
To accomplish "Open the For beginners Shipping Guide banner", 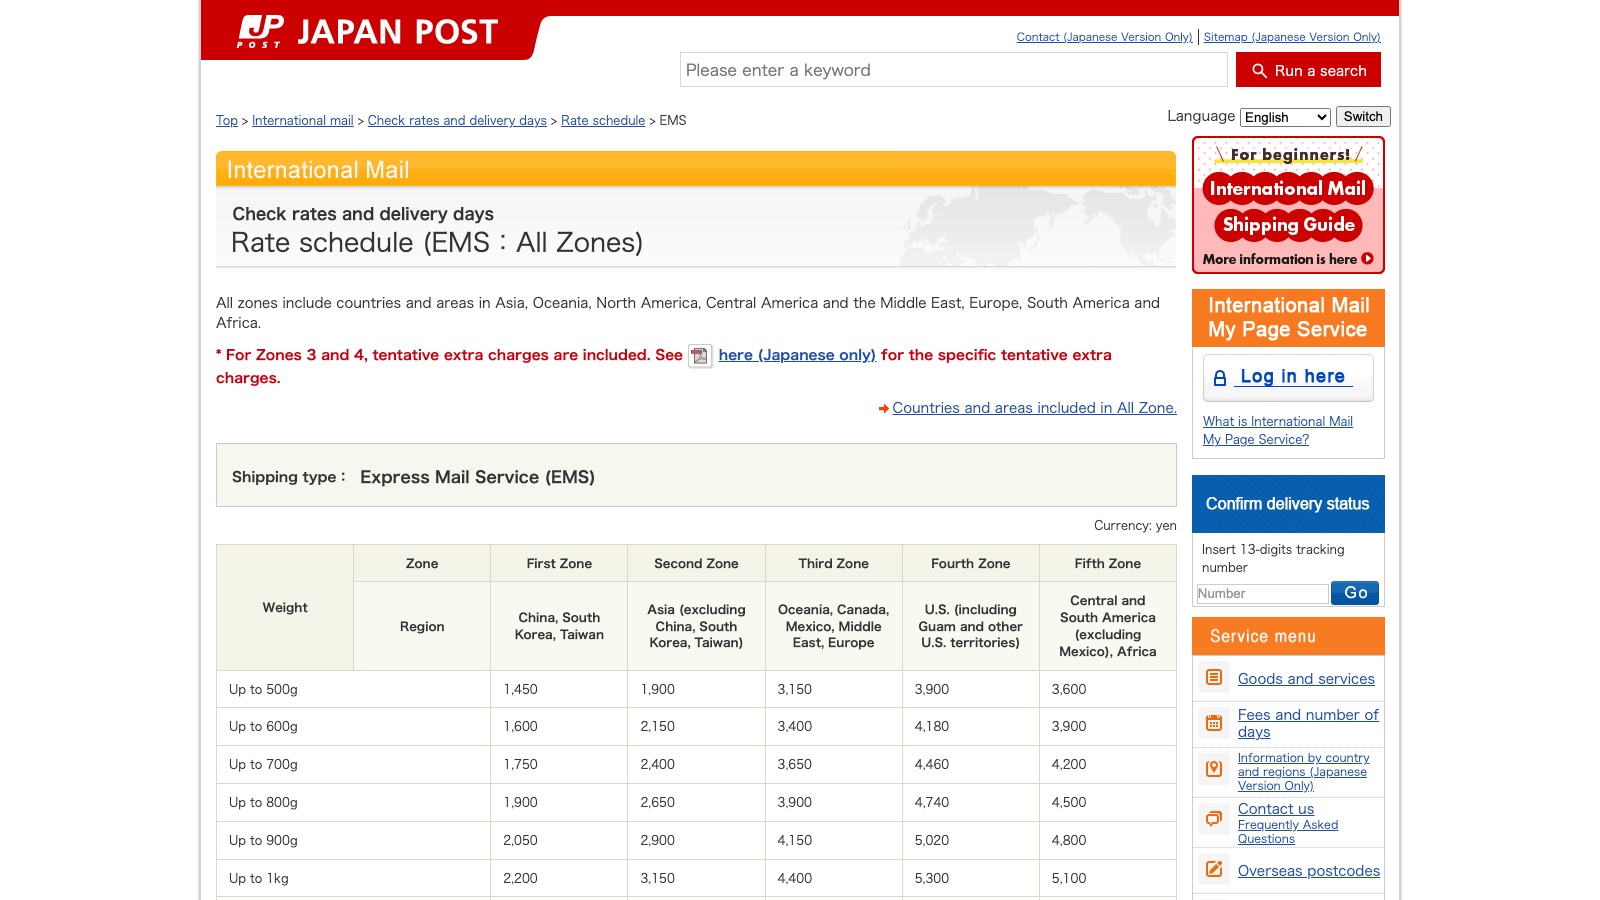I will (1288, 205).
